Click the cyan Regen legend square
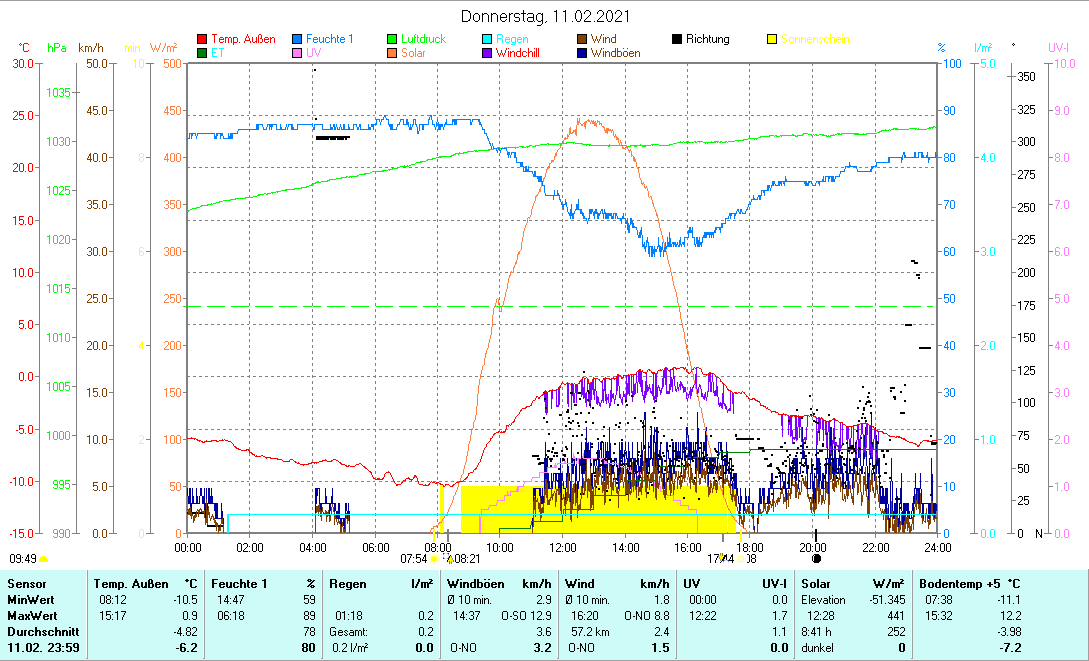Viewport: 1089px width, 661px height. tap(488, 39)
